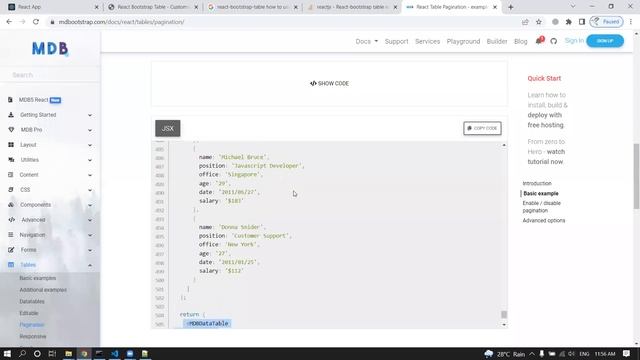Open Datatables sidebar link
Image resolution: width=640 pixels, height=360 pixels.
pos(32,301)
